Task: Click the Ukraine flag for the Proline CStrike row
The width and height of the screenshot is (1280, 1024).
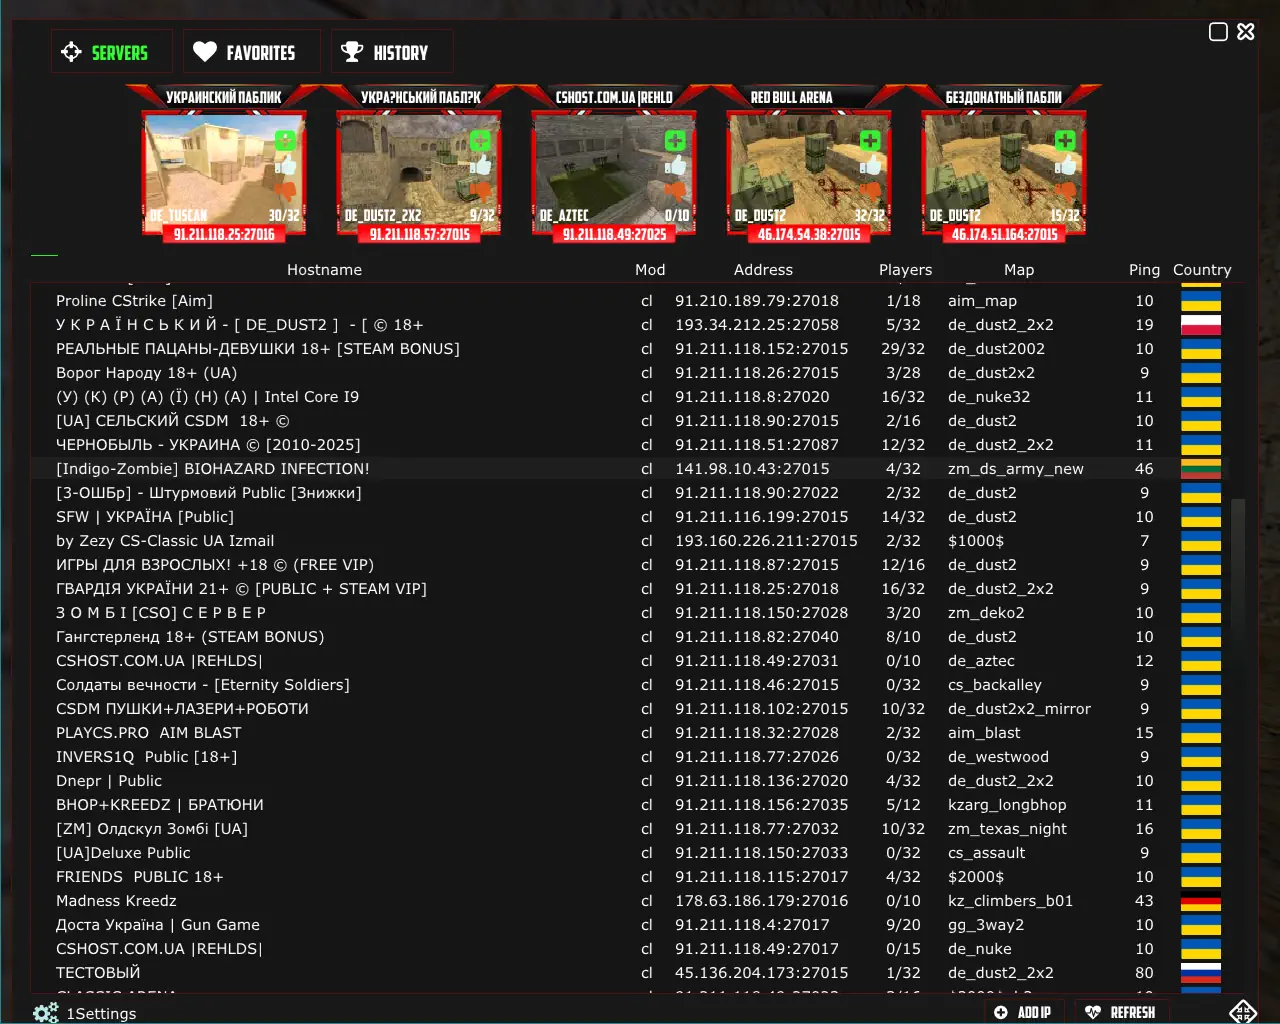Action: pyautogui.click(x=1200, y=301)
